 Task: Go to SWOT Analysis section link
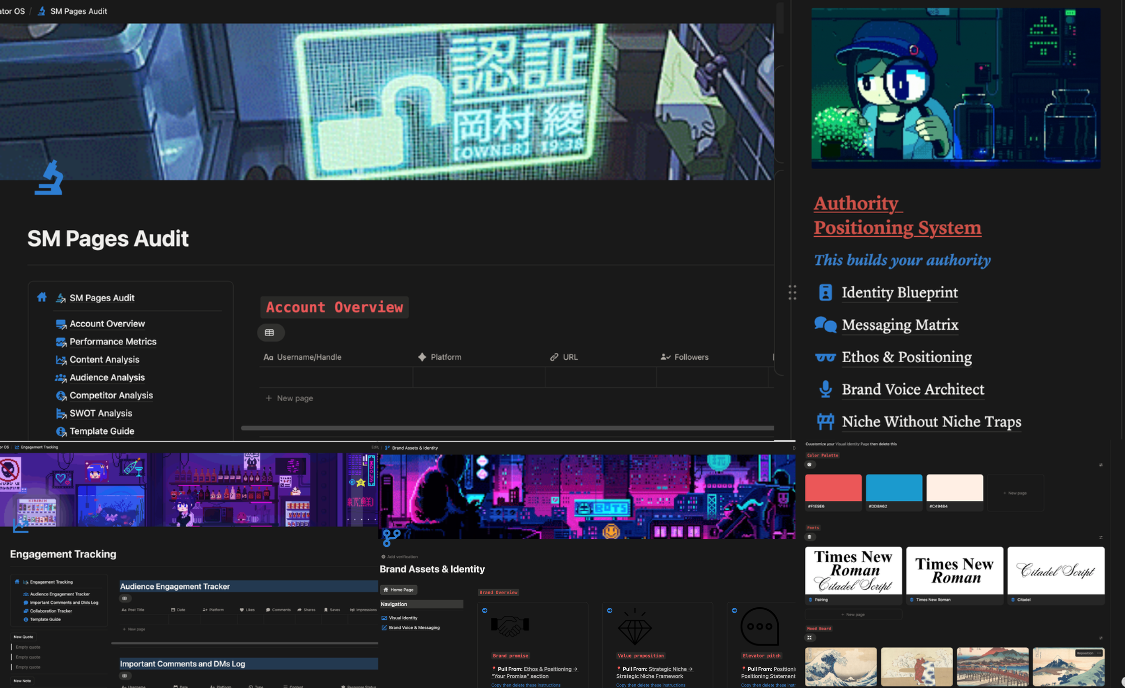point(100,413)
